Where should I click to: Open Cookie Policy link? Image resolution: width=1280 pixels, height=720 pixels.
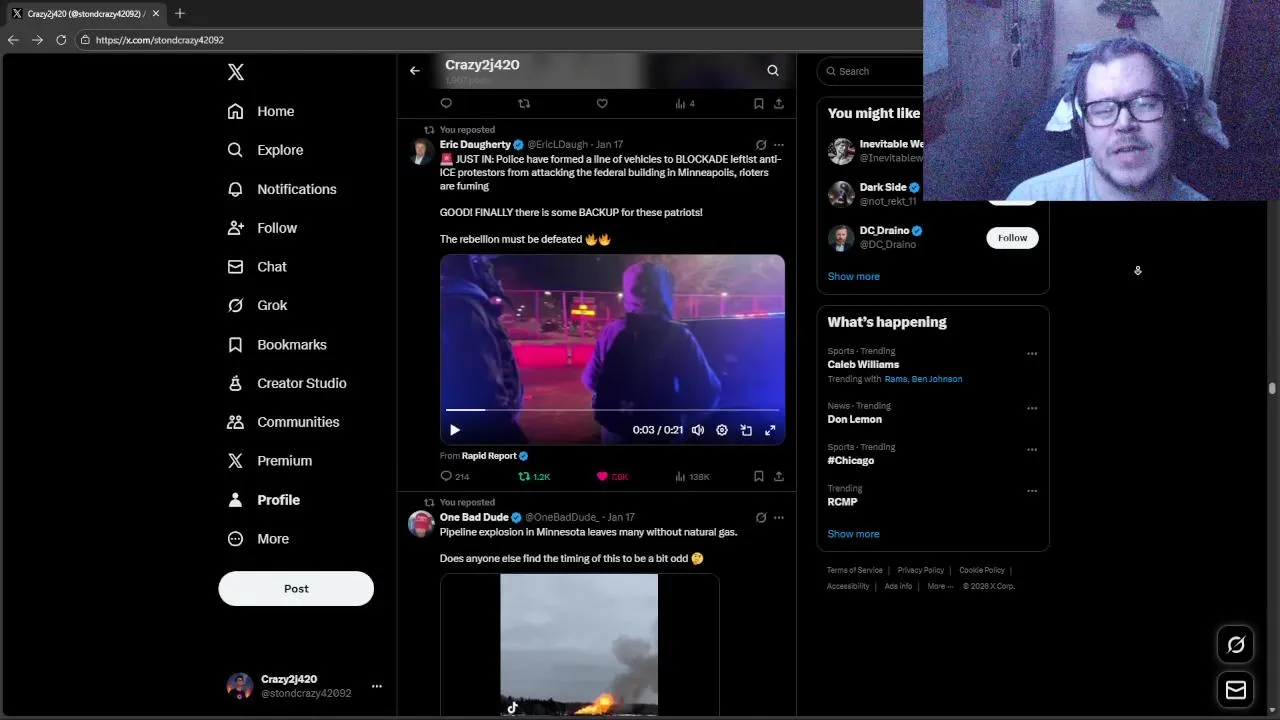coord(982,570)
